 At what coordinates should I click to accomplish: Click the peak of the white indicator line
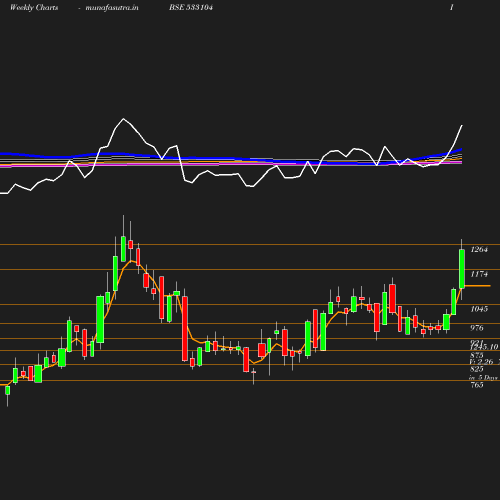[x=124, y=119]
